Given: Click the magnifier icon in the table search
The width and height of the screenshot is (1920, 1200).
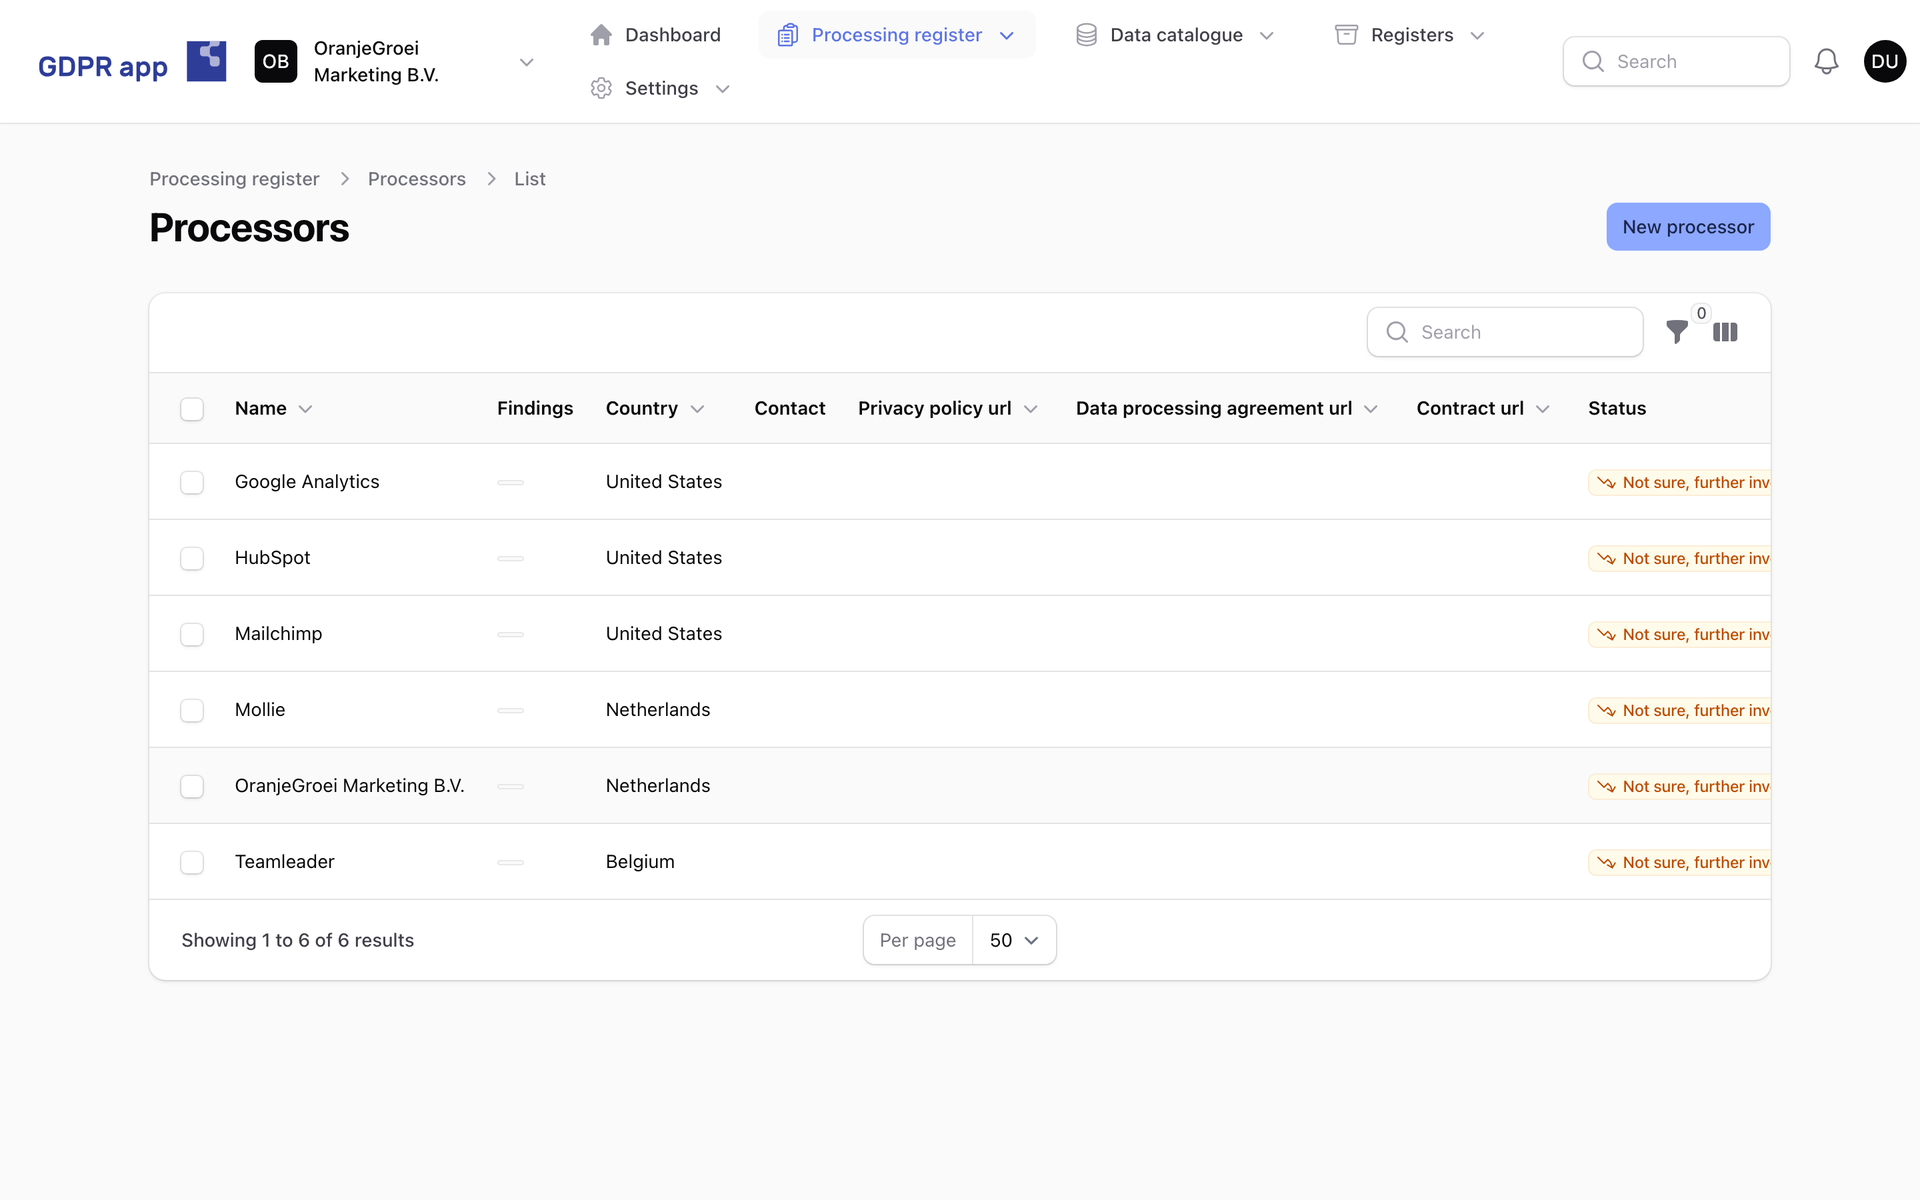Looking at the screenshot, I should (x=1397, y=332).
